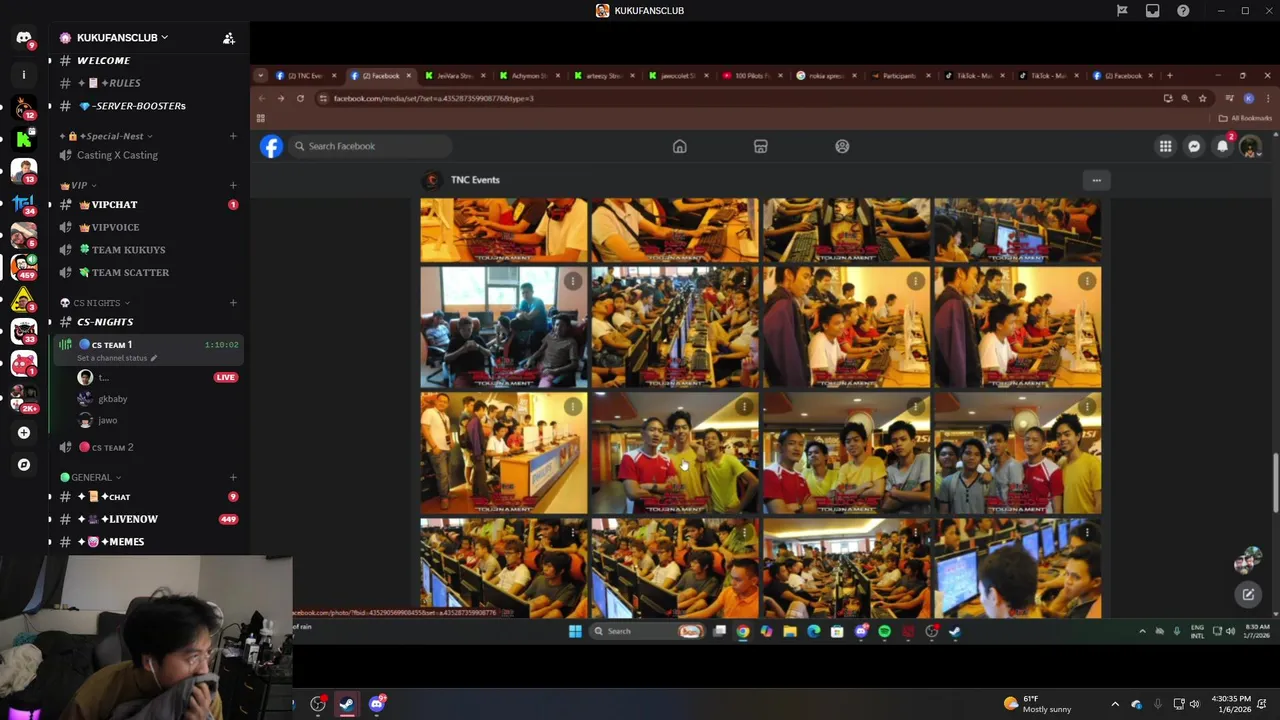Switch to the Participants tab
Image resolution: width=1280 pixels, height=720 pixels.
[x=900, y=76]
